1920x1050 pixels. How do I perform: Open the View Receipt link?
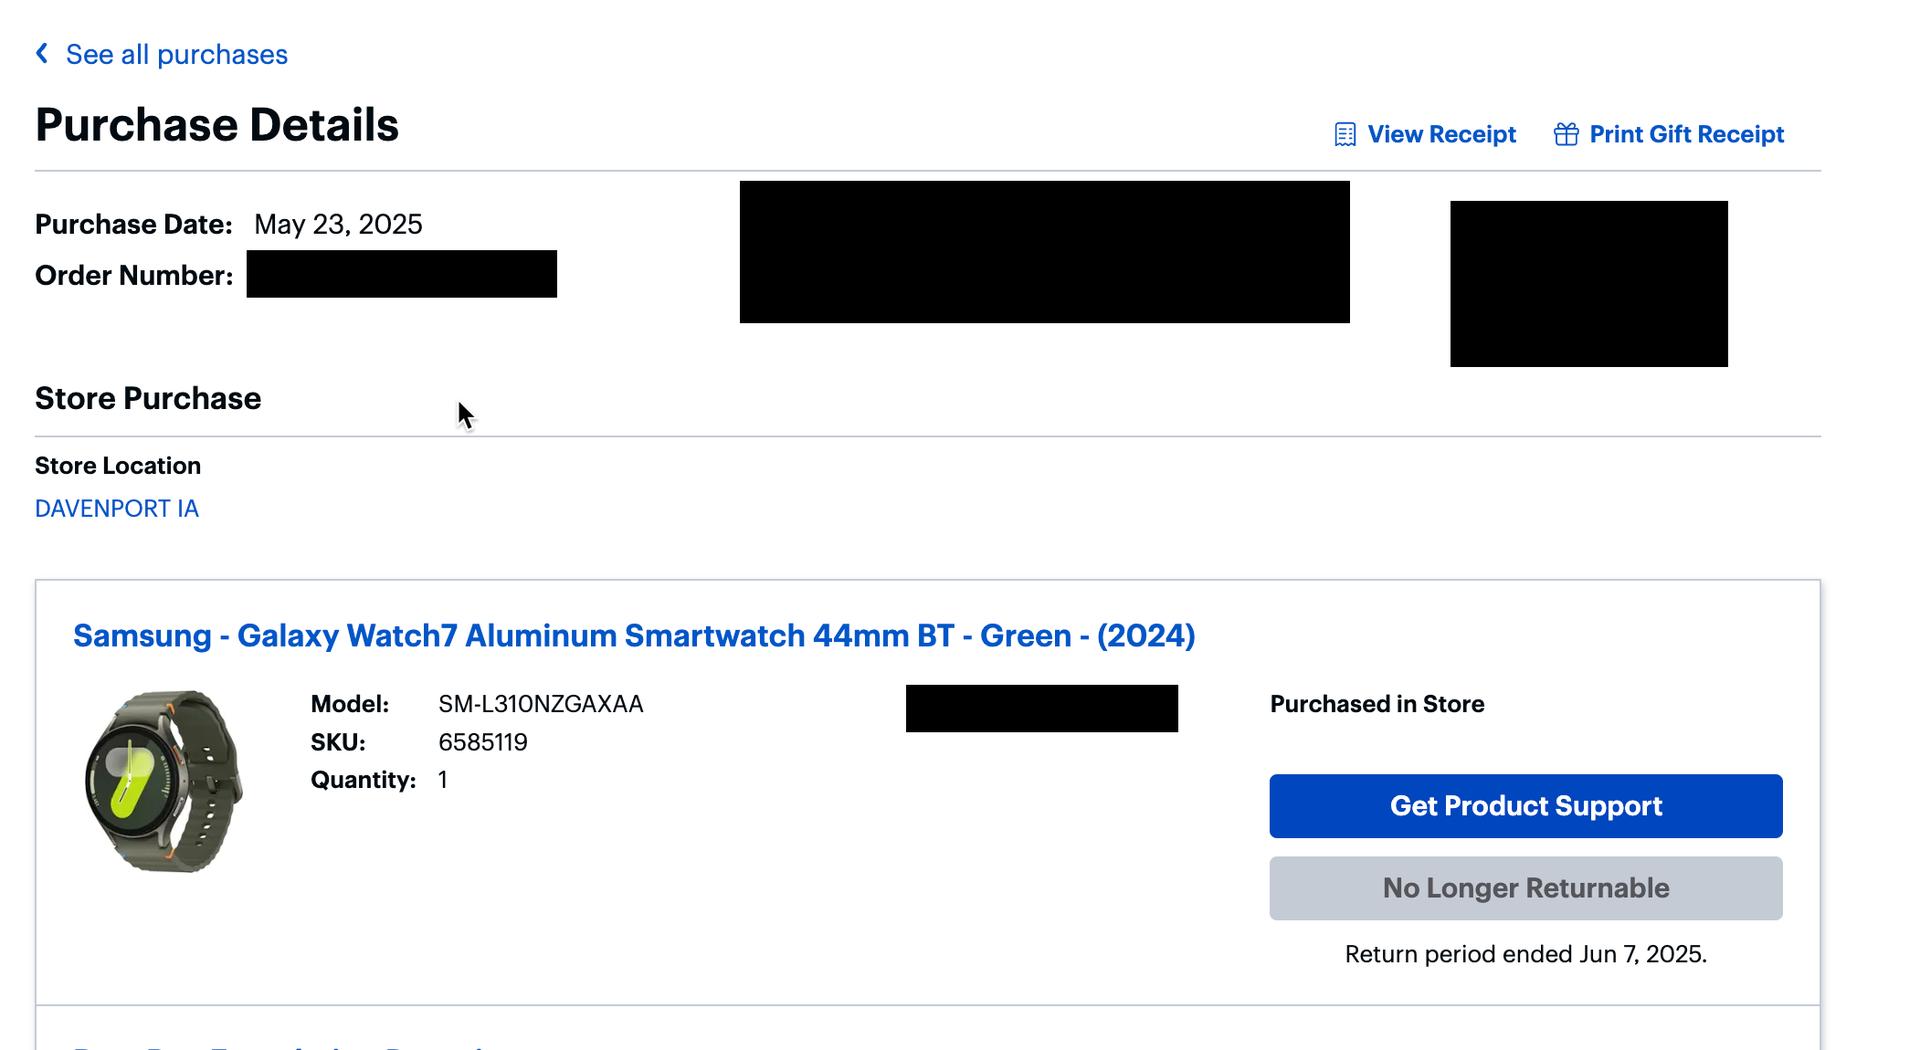(1441, 134)
